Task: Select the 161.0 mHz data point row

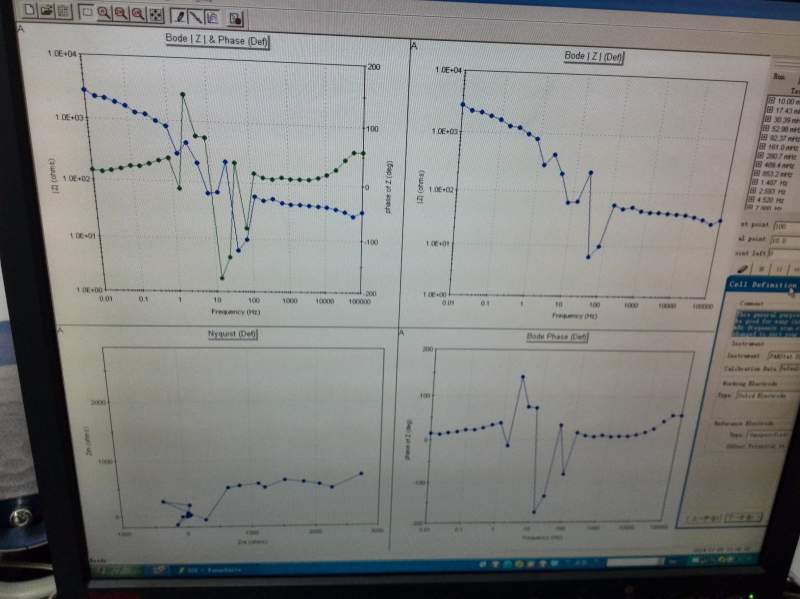Action: tap(780, 147)
